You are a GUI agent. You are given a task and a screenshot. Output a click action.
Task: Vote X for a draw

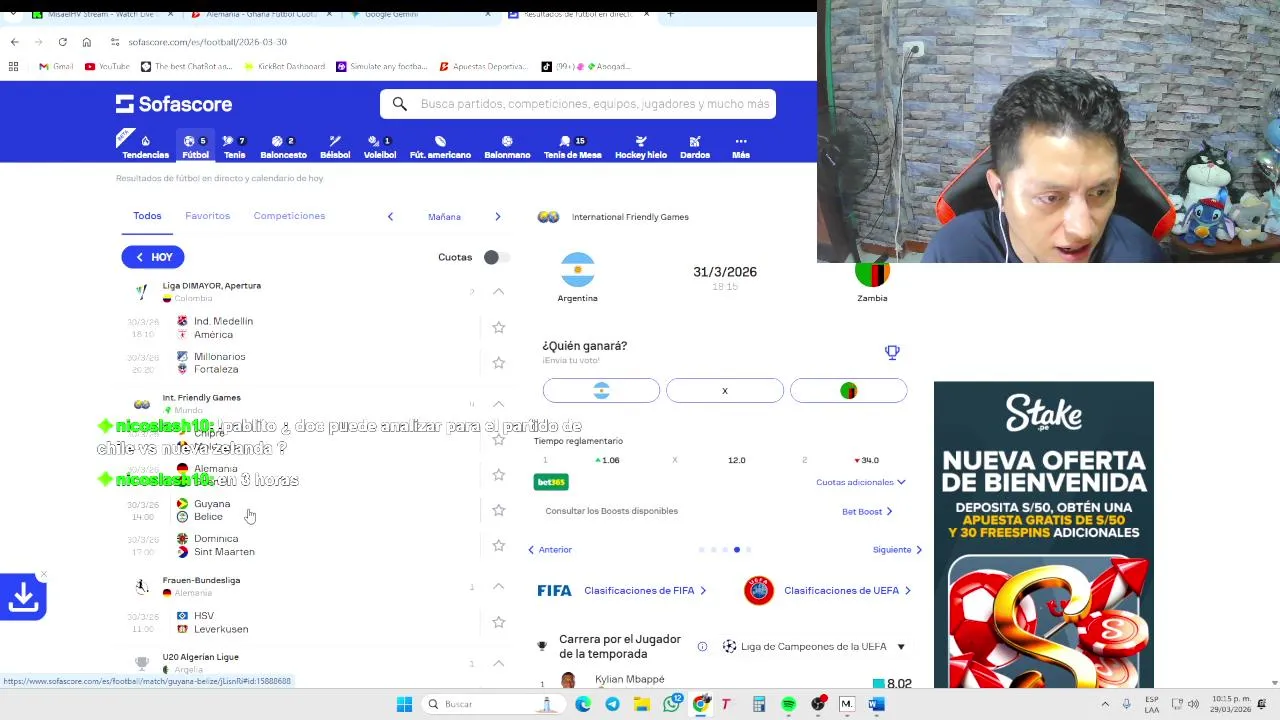725,391
